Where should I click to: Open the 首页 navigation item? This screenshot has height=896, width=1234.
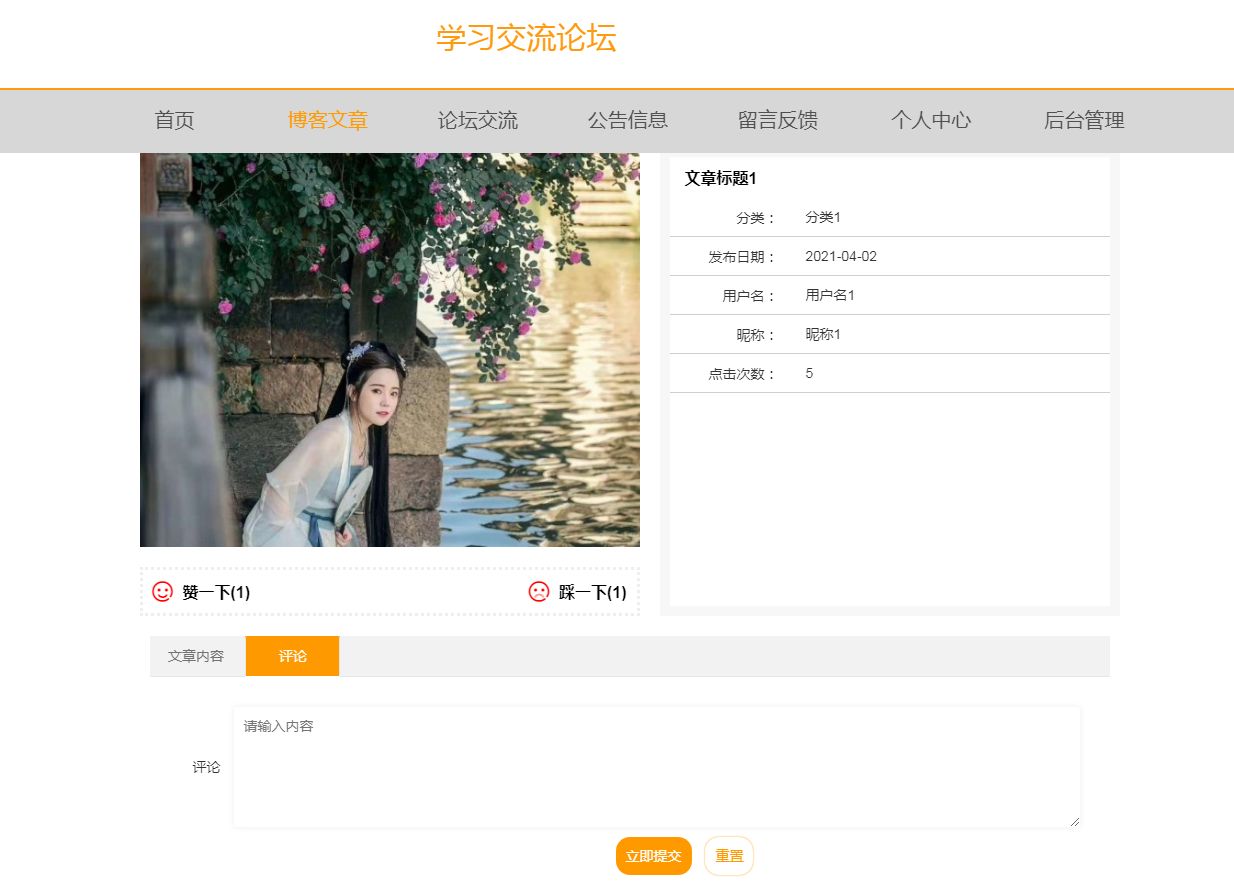(175, 120)
